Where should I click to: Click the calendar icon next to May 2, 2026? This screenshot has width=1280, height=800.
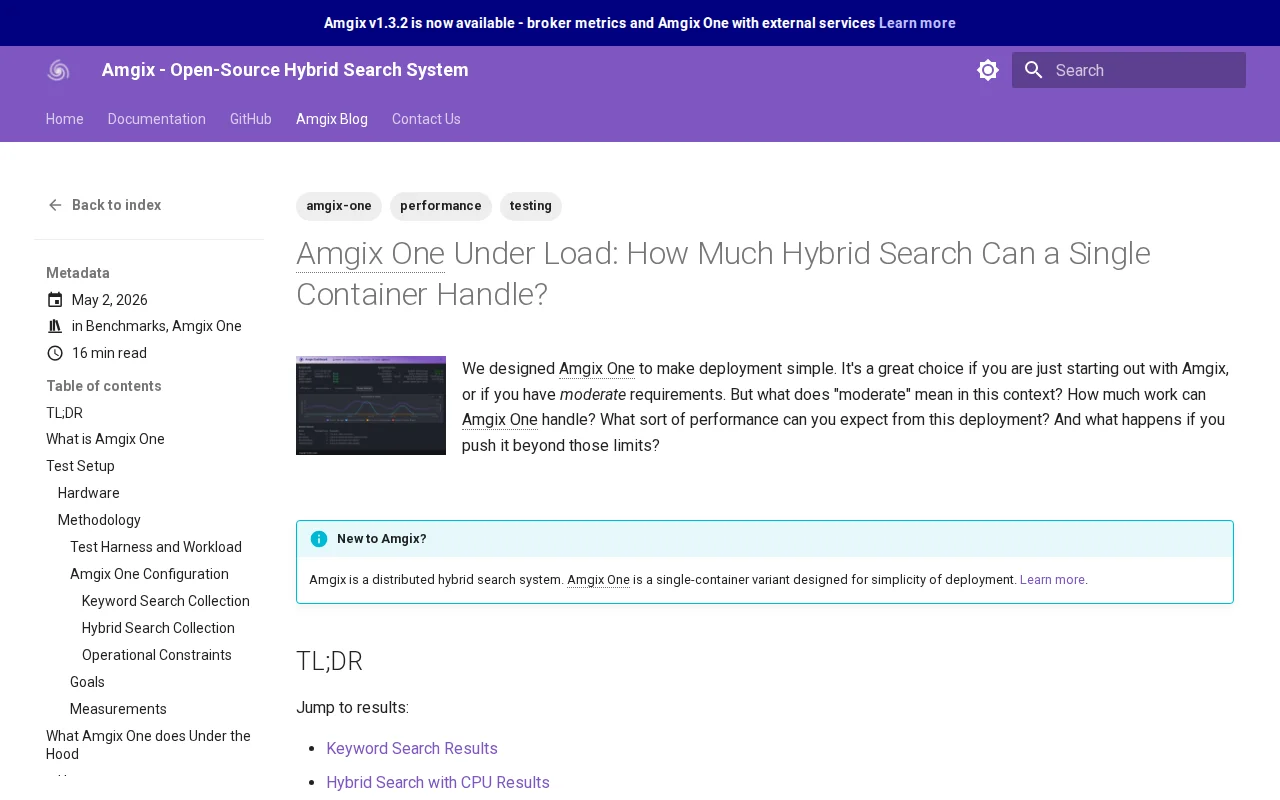[55, 300]
